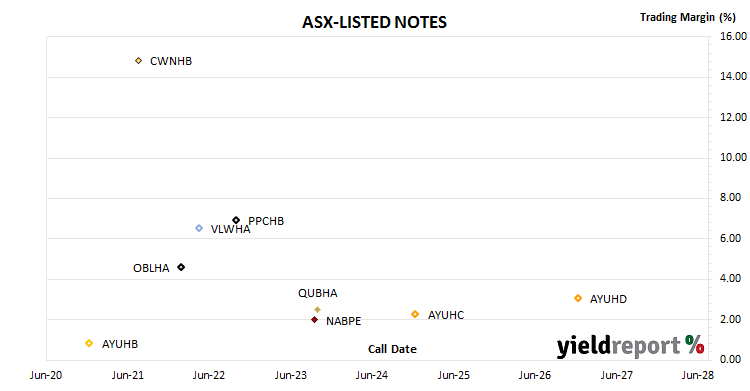
Task: Click the QUBHA diamond marker
Action: (x=317, y=310)
